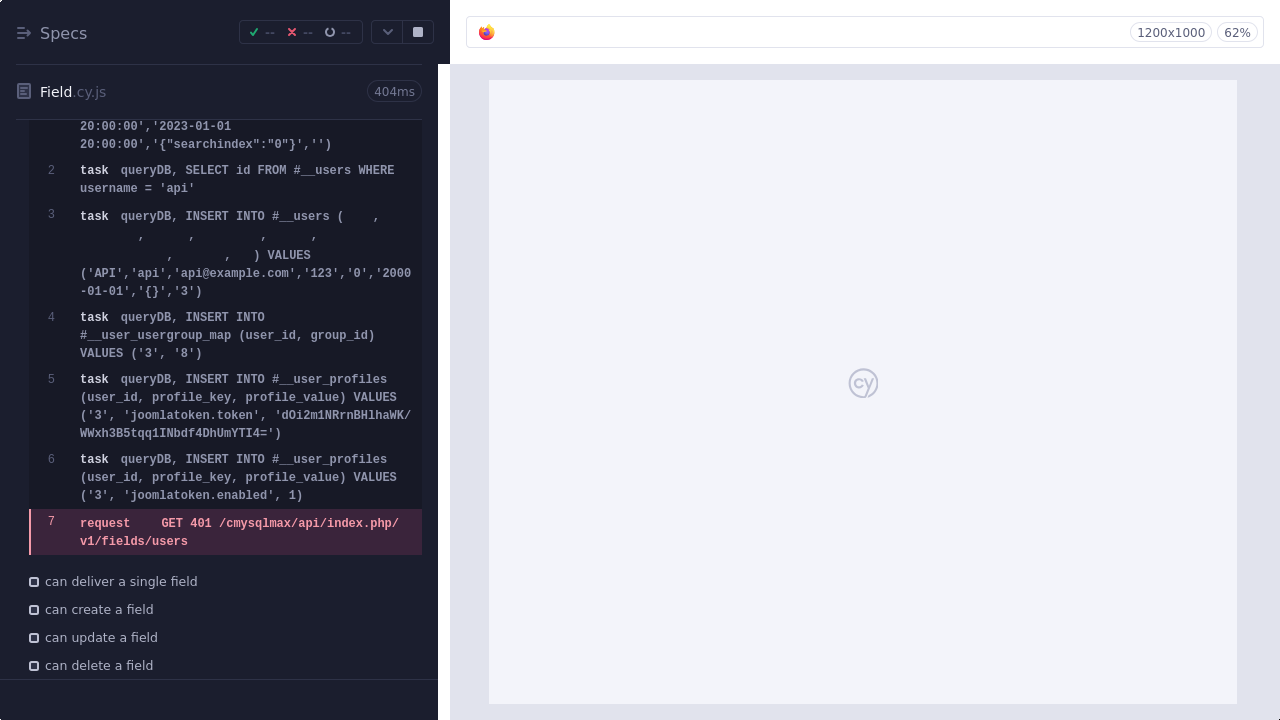Select command 2 queryDB SELECT id FROM users
This screenshot has height=720, width=1280.
226,179
